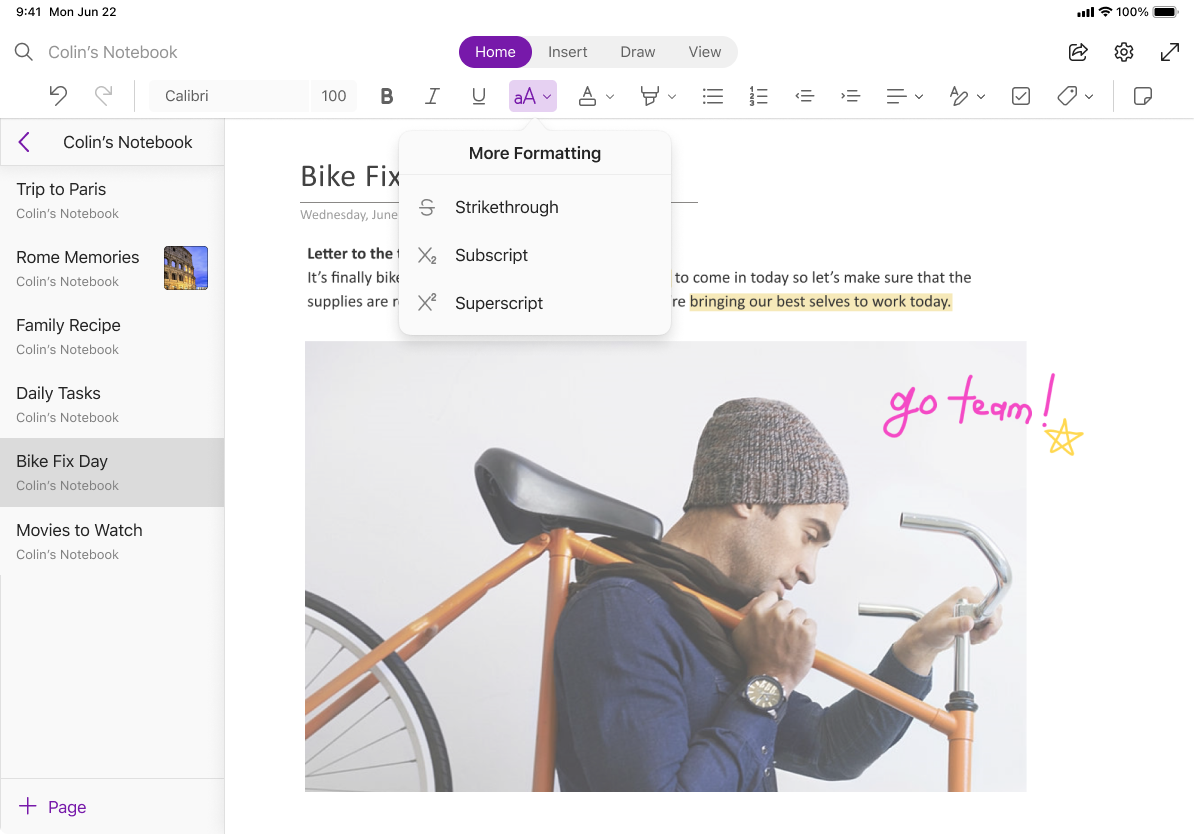Toggle bold formatting

pyautogui.click(x=386, y=95)
